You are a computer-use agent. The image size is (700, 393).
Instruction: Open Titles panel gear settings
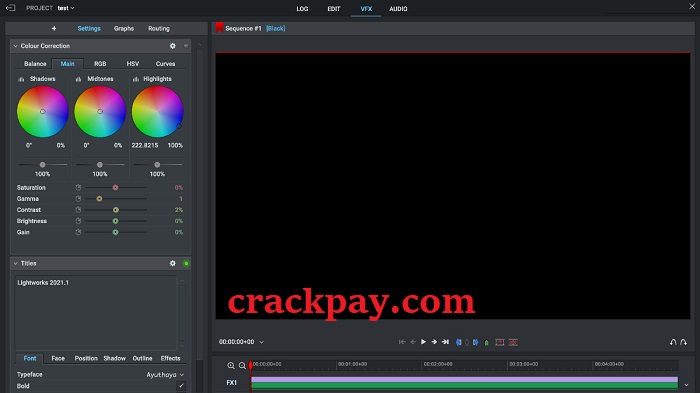pyautogui.click(x=173, y=263)
